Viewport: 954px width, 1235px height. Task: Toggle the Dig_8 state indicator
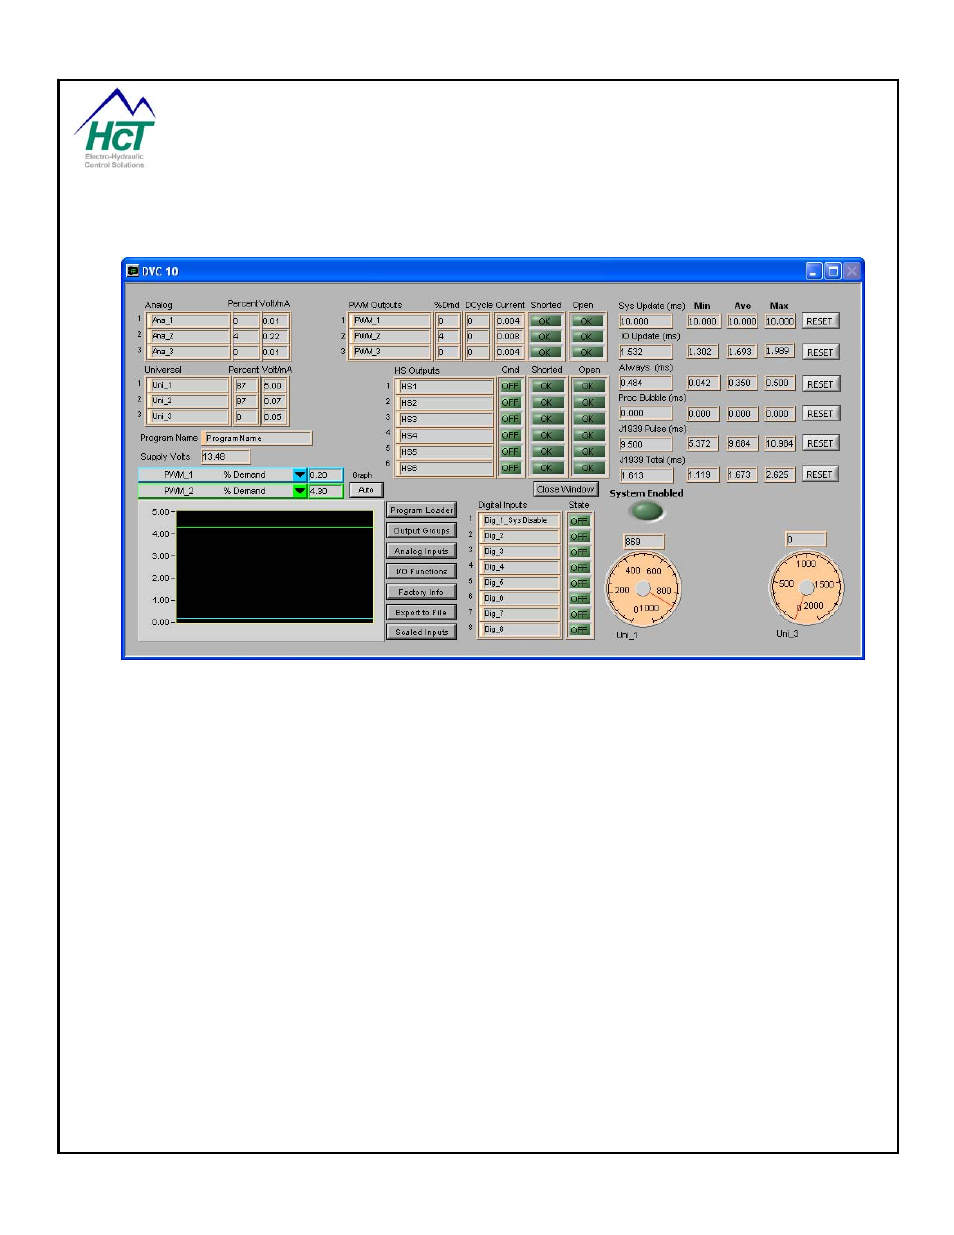pyautogui.click(x=579, y=630)
